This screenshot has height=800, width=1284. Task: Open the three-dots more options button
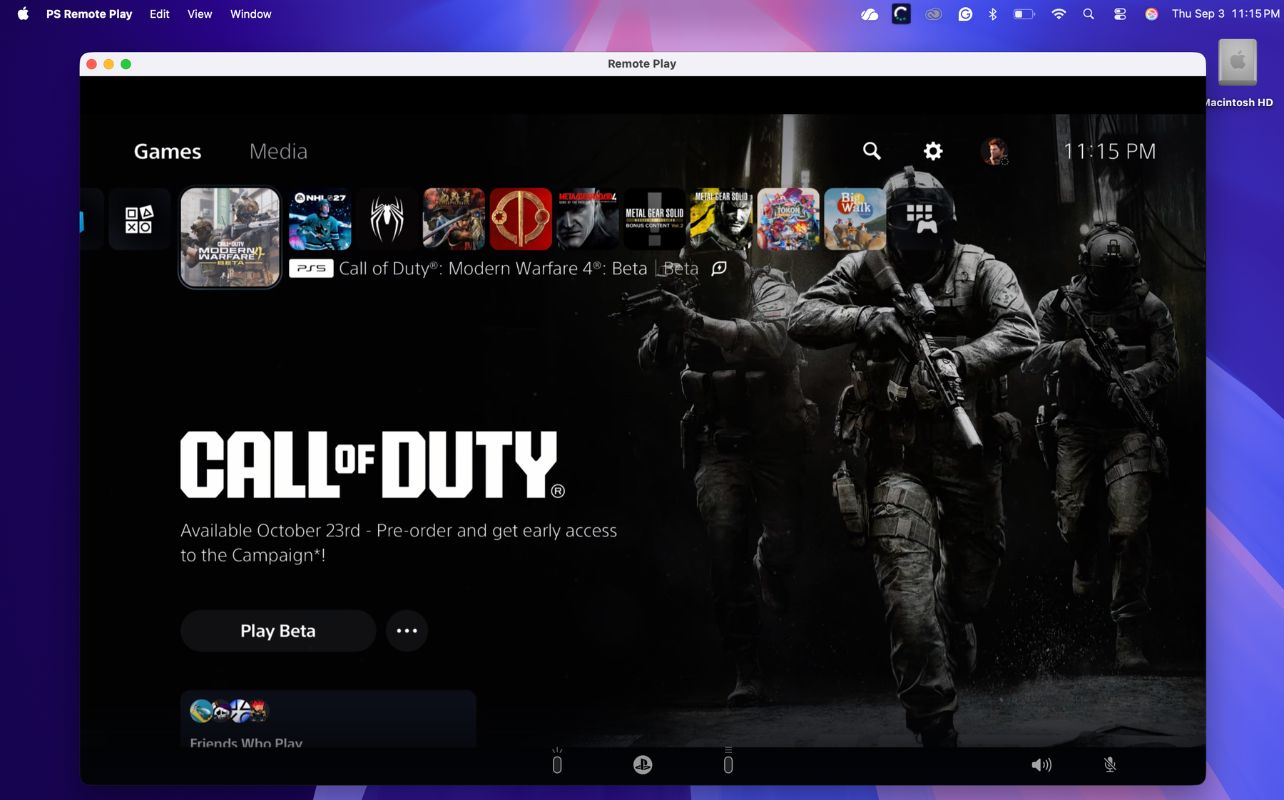407,631
